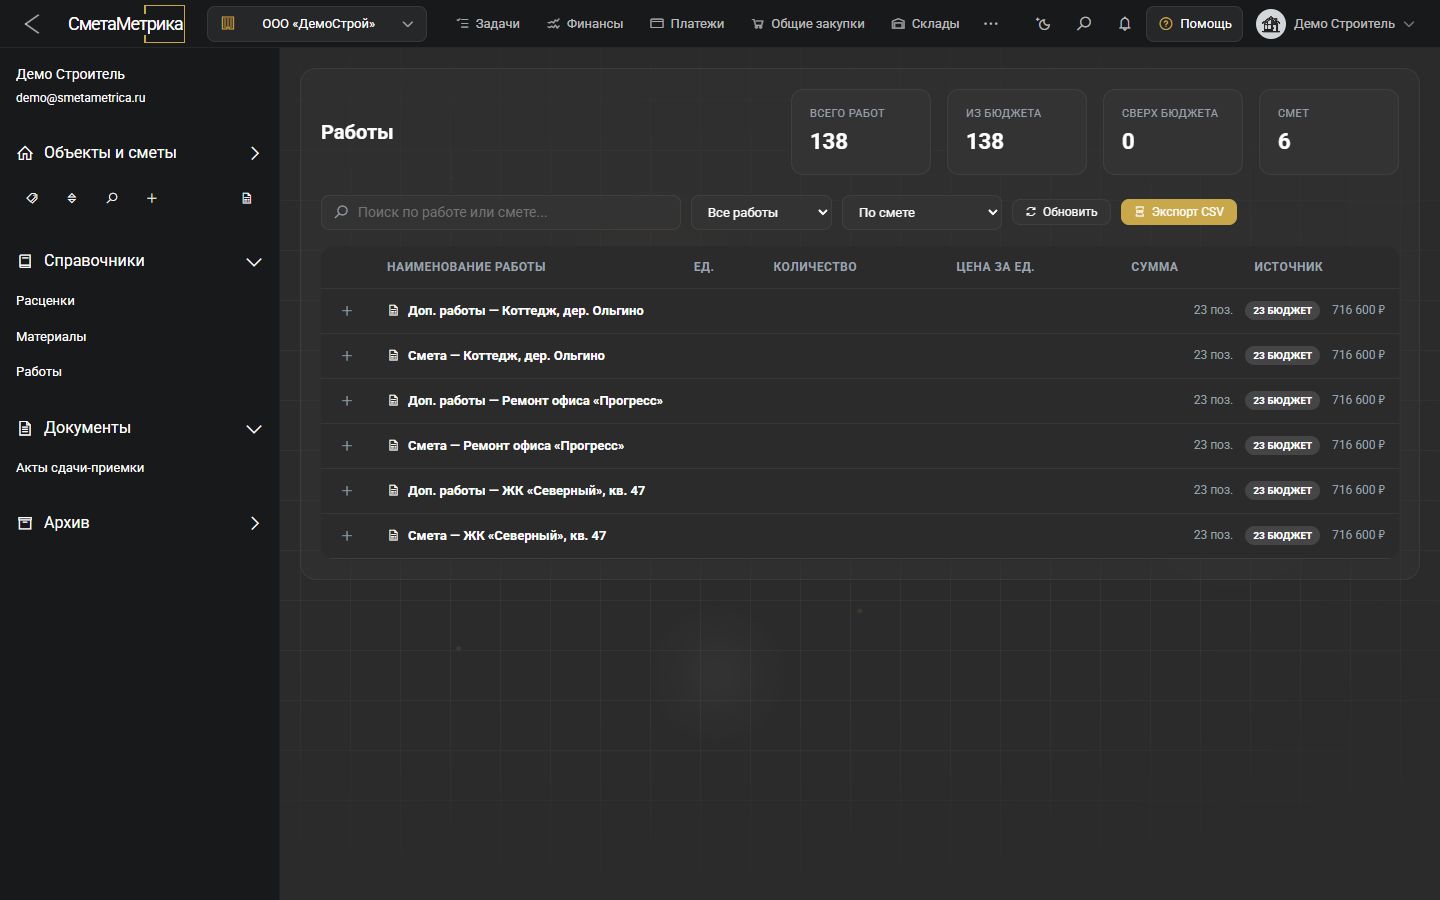This screenshot has width=1440, height=900.
Task: Open the Финансы menu item
Action: point(585,23)
